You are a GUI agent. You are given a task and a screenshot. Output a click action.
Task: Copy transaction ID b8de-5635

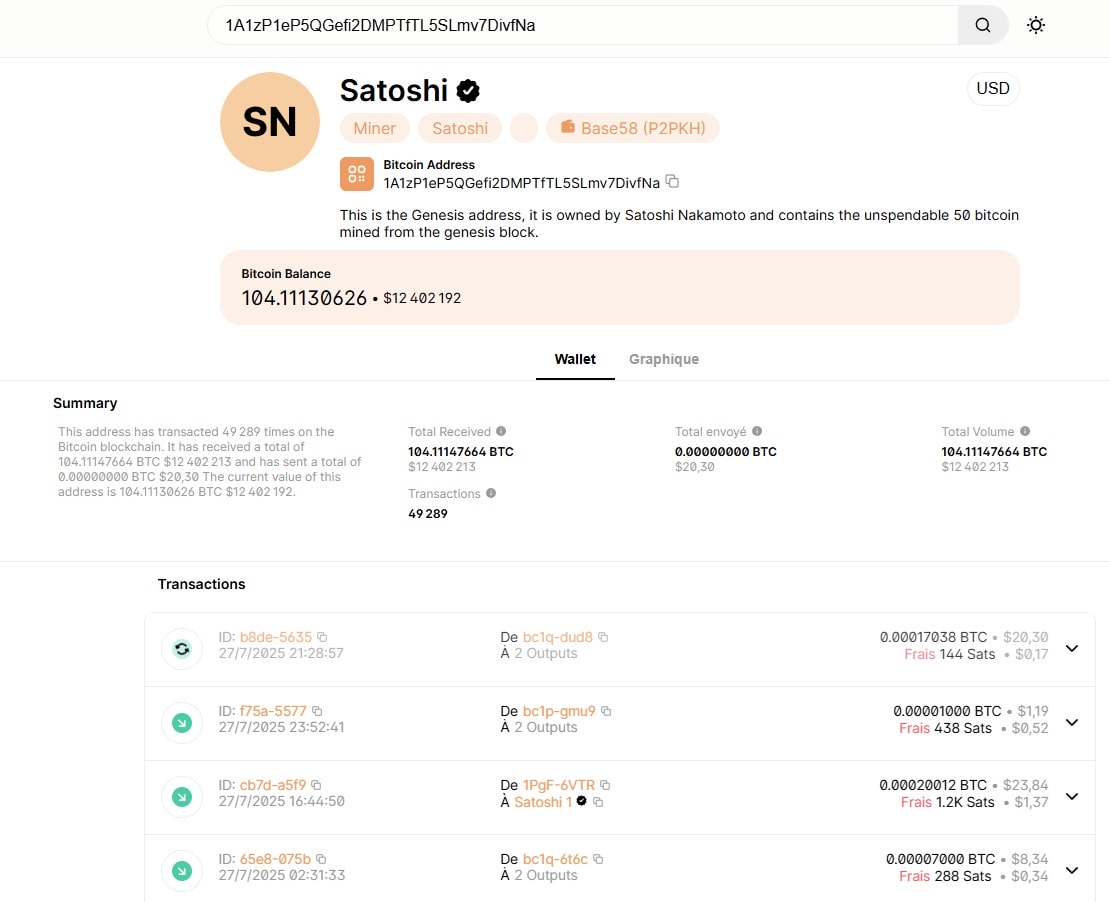322,637
